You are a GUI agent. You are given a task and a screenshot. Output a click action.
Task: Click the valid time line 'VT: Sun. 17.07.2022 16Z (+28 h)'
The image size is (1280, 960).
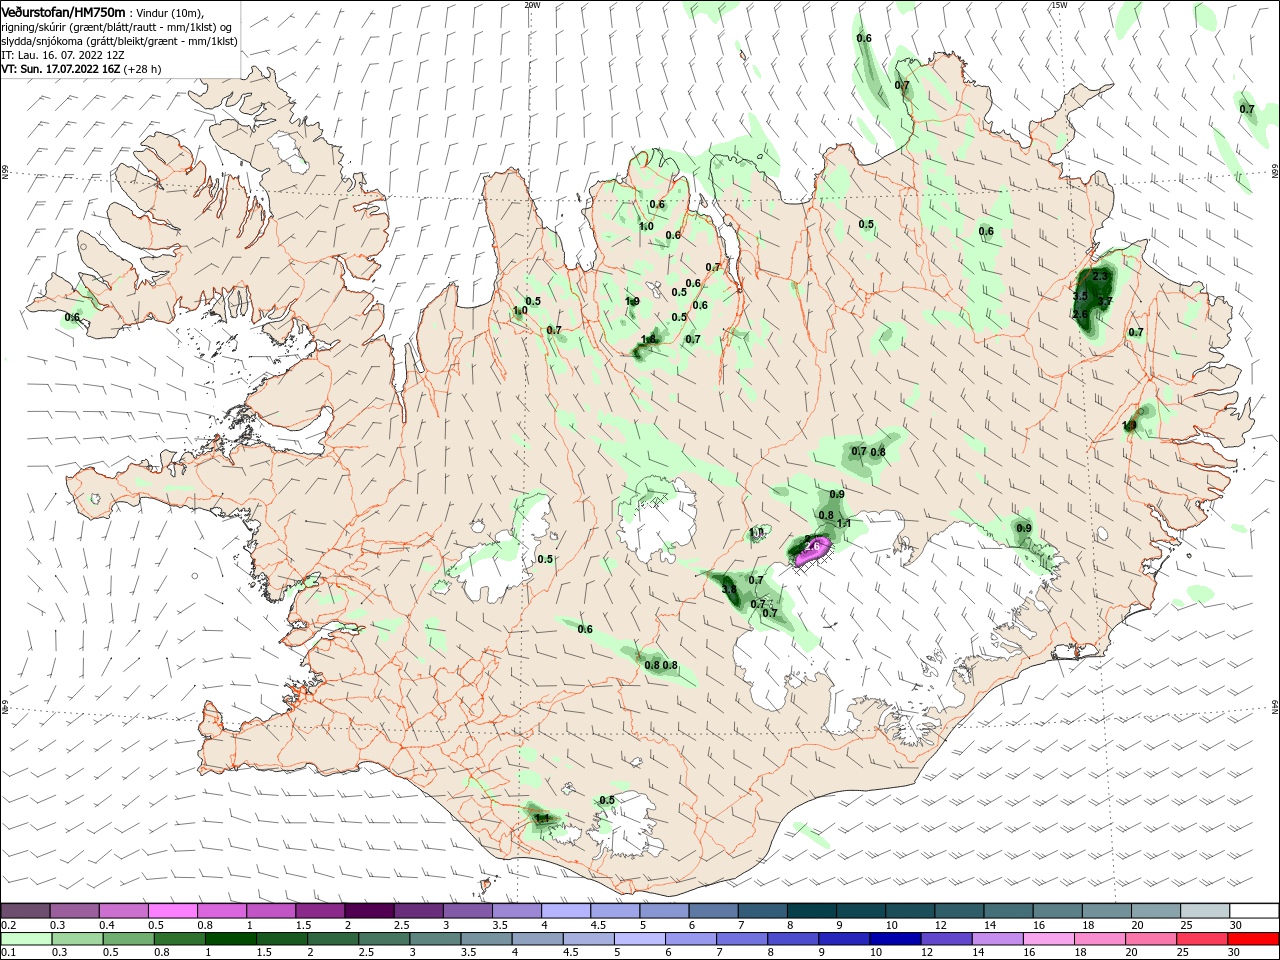pos(81,69)
